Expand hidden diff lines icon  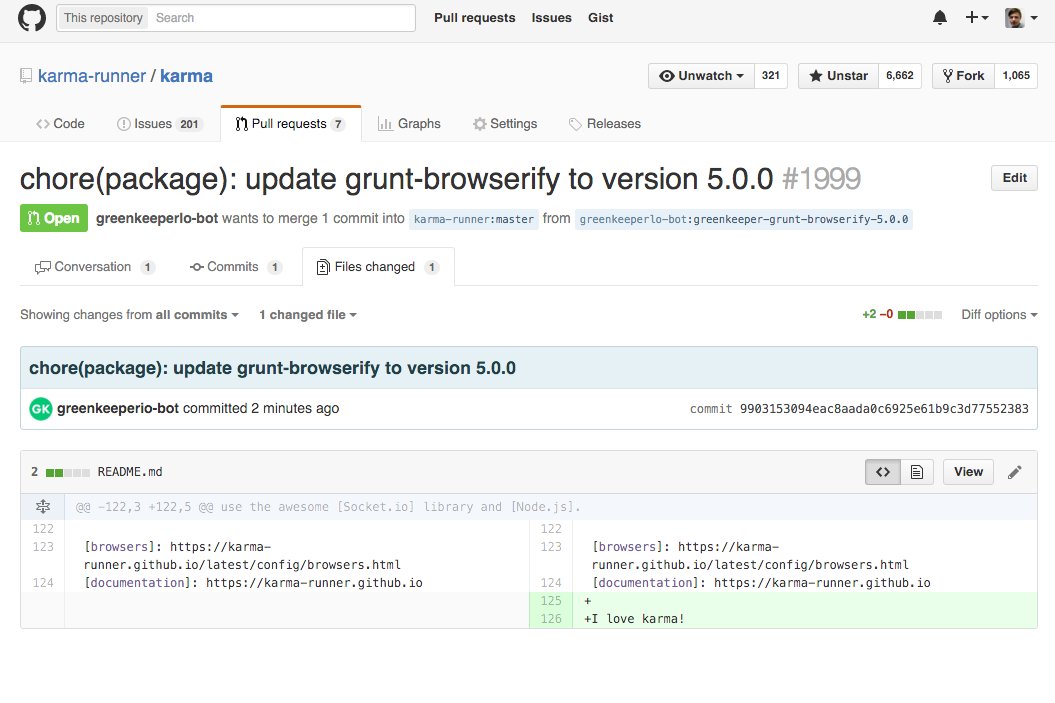[42, 507]
